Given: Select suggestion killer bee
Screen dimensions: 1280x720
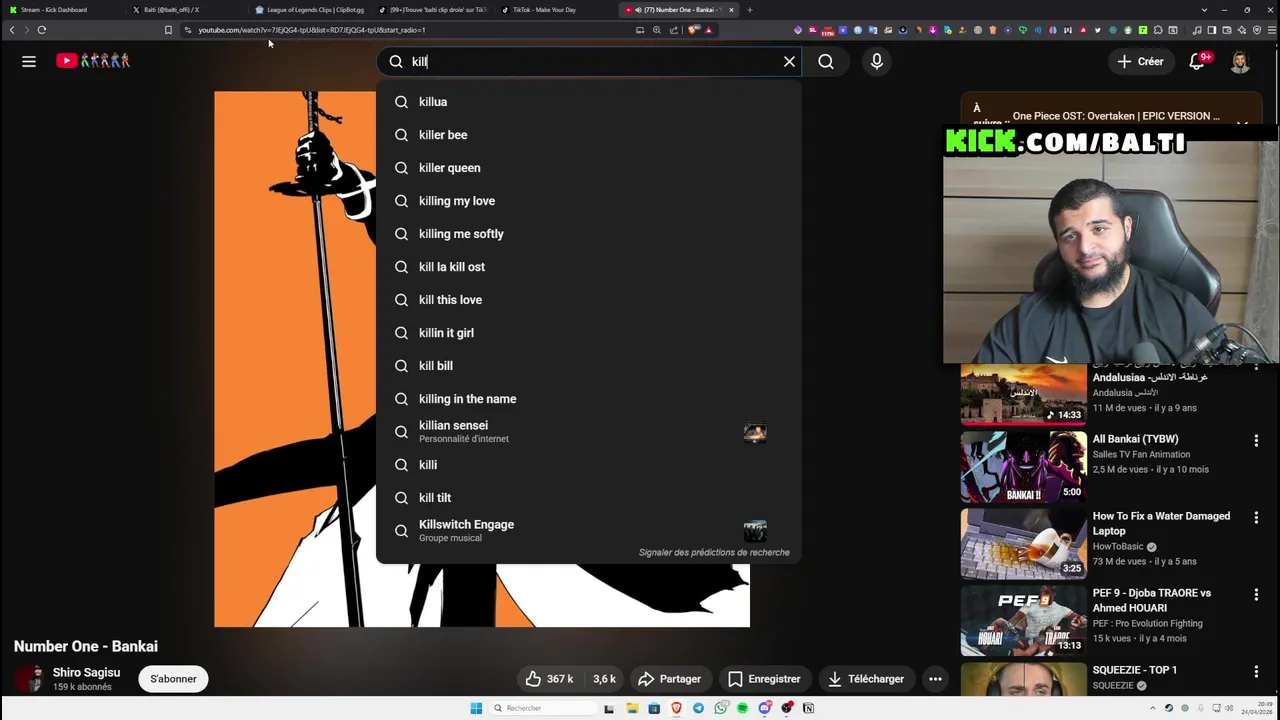Looking at the screenshot, I should [x=589, y=135].
